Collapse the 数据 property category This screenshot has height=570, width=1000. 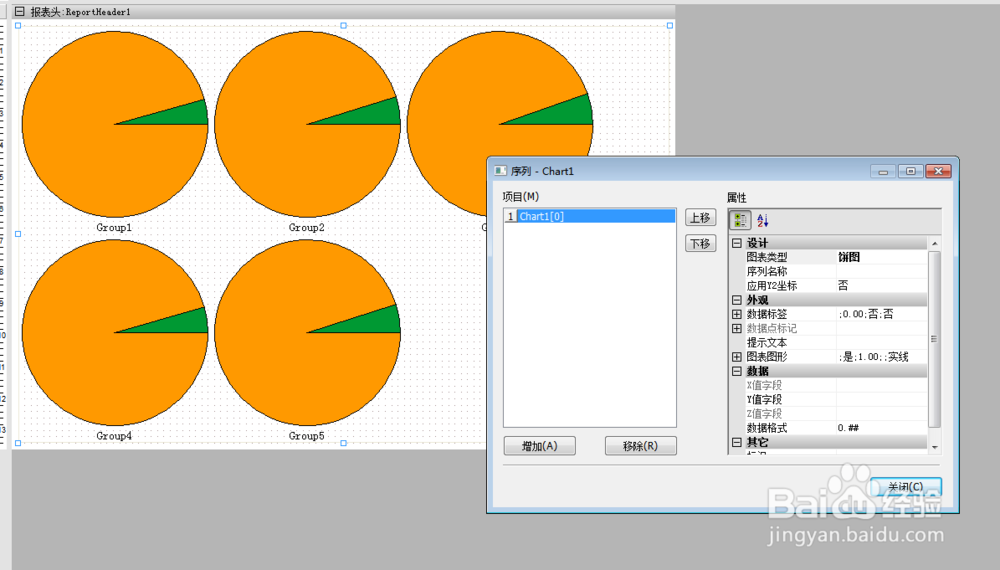pos(737,371)
